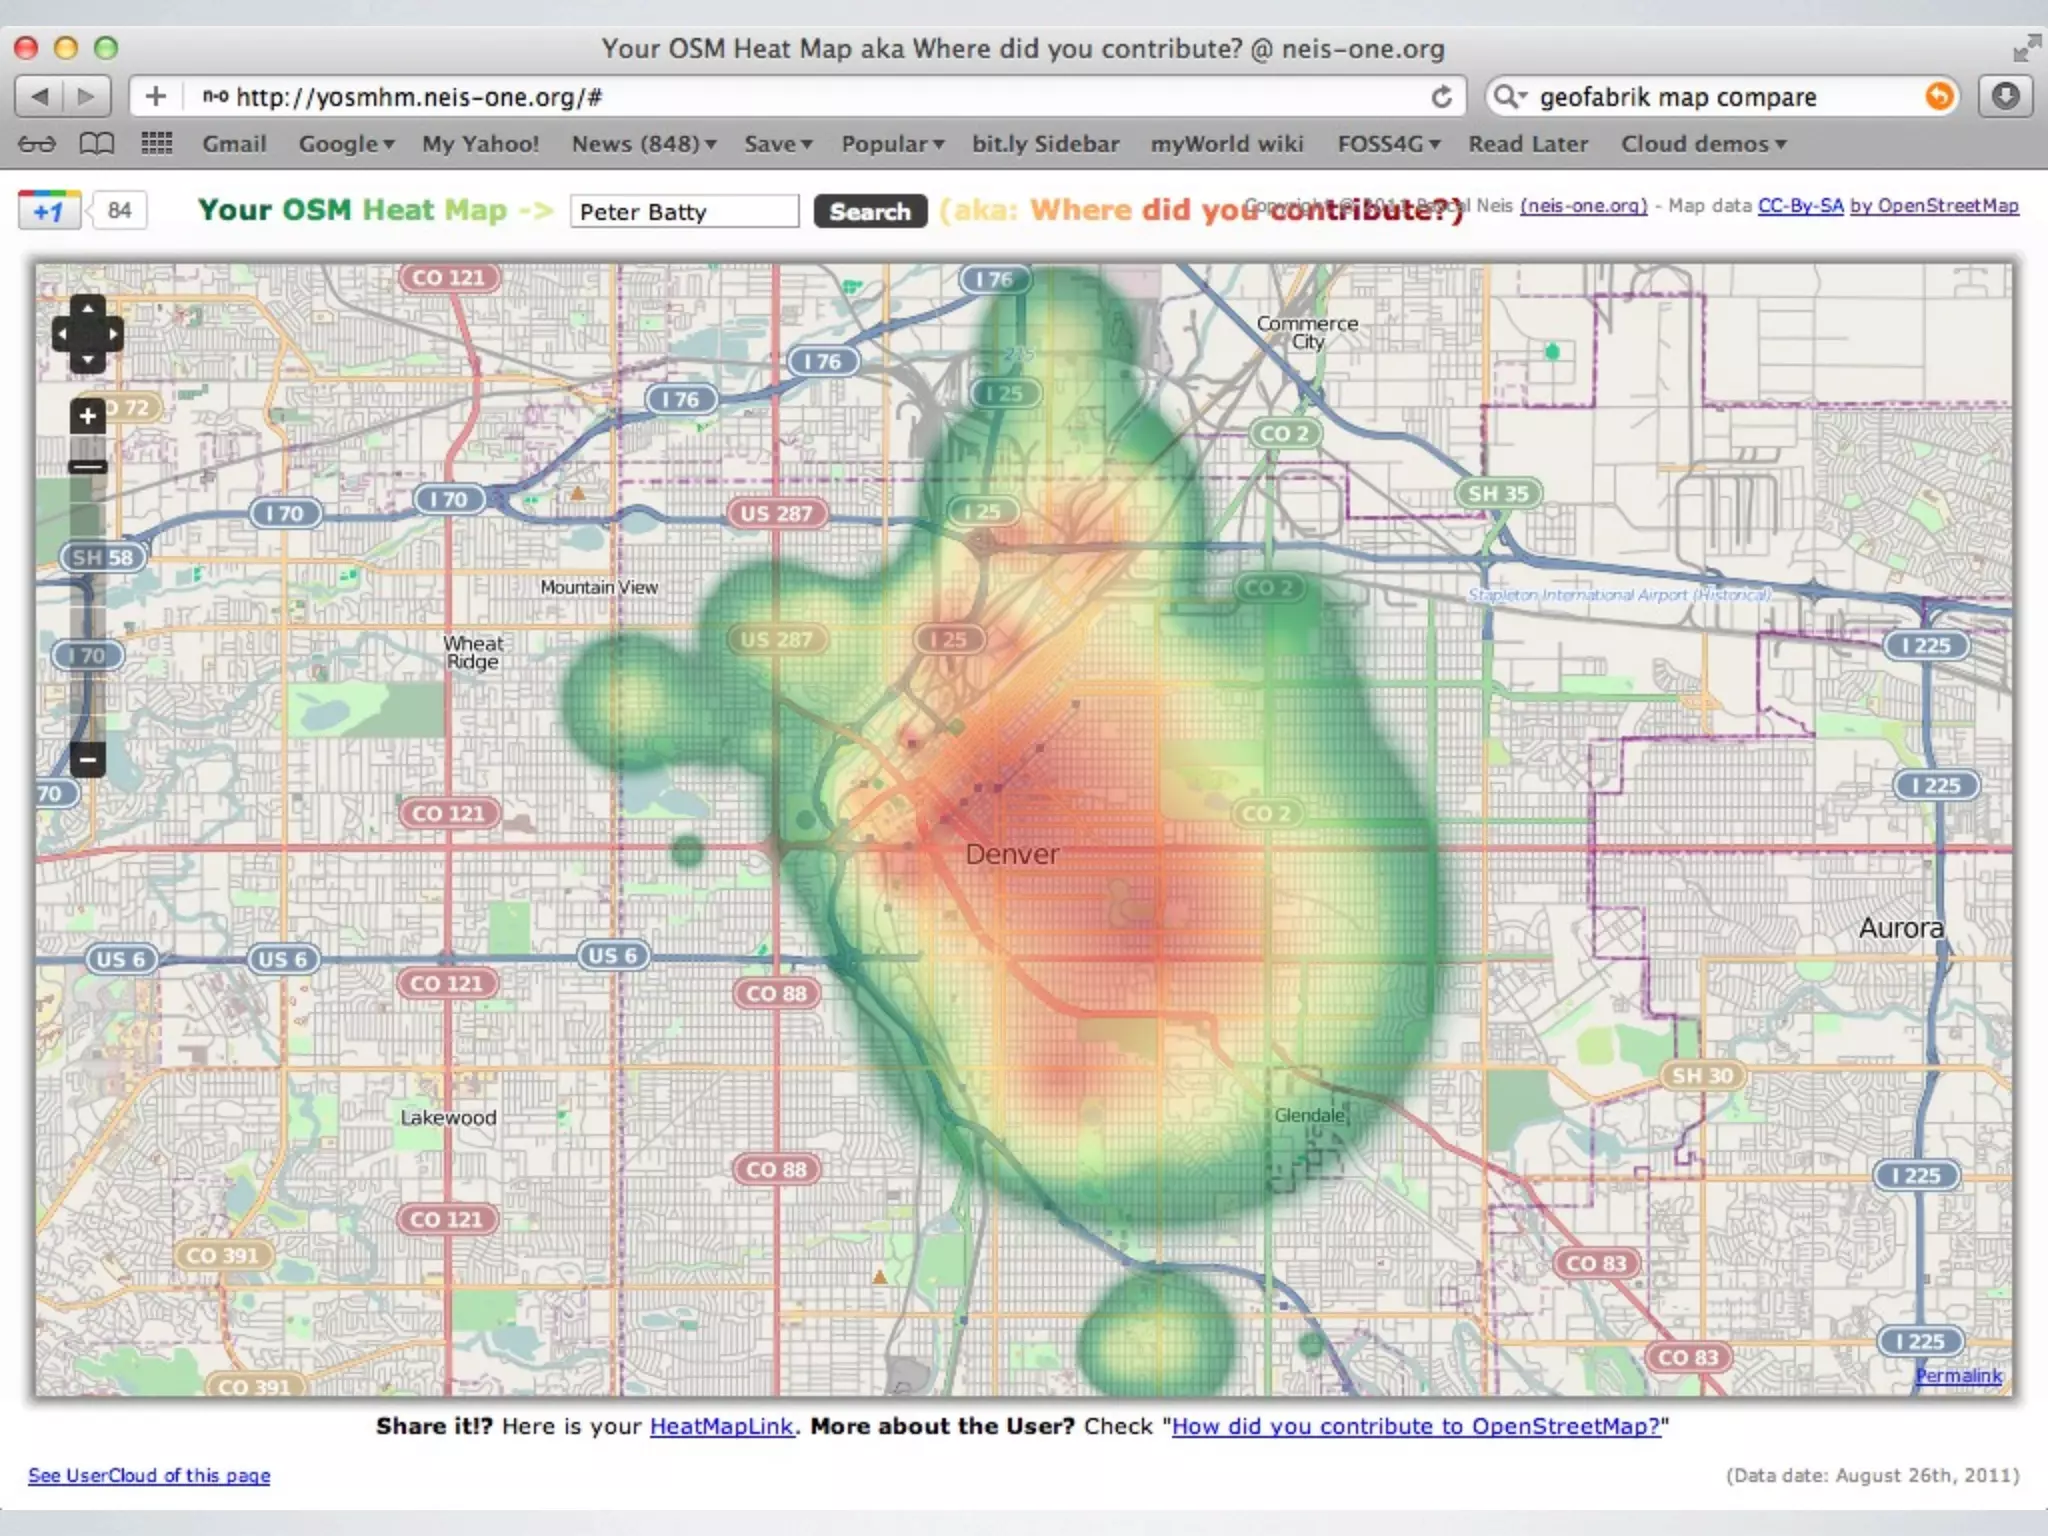Expand the News (848) bookmarks folder
The image size is (2048, 1536).
point(643,144)
